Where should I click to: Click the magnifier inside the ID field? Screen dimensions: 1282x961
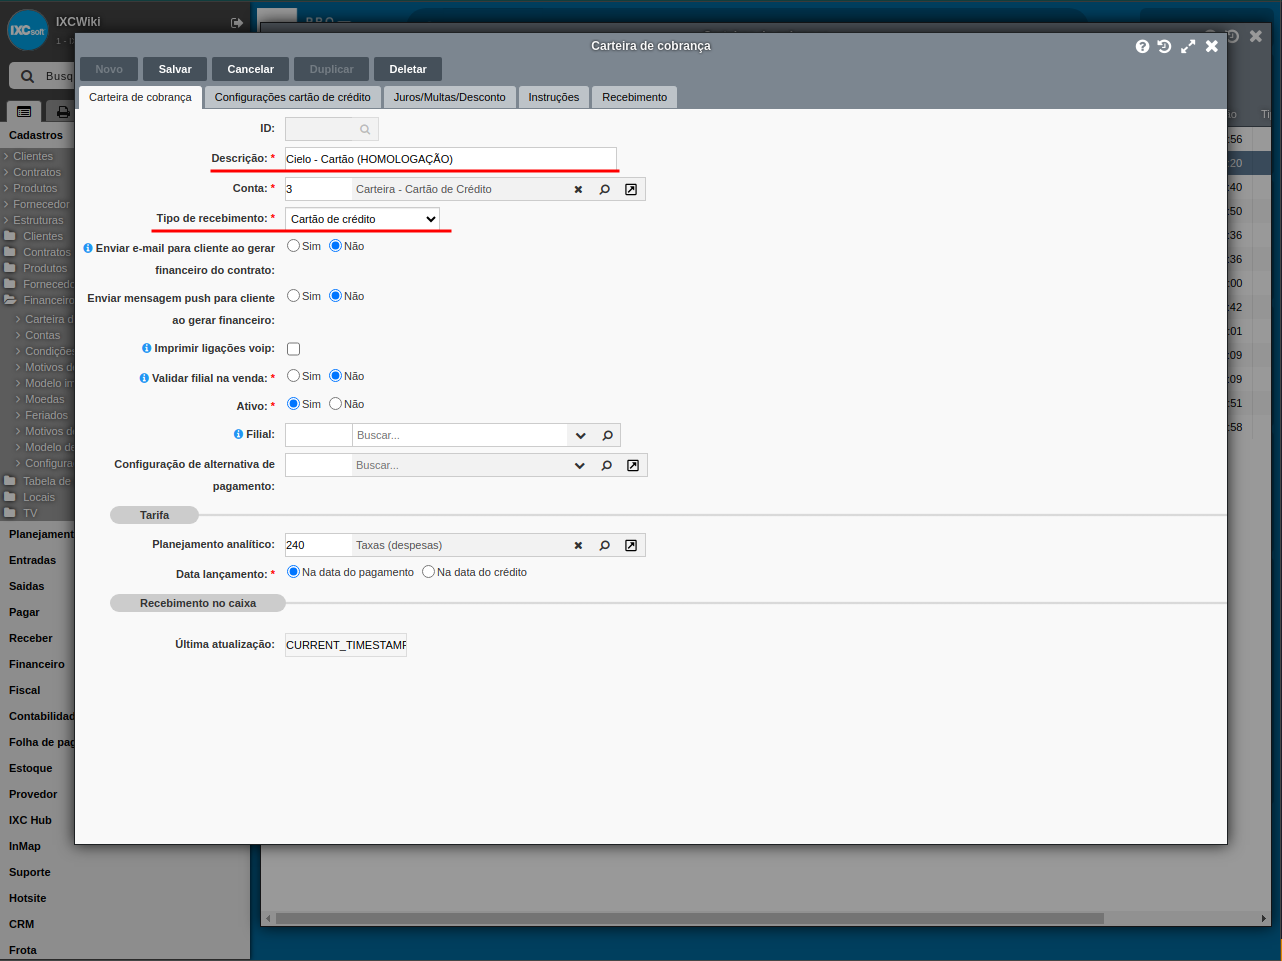[365, 129]
